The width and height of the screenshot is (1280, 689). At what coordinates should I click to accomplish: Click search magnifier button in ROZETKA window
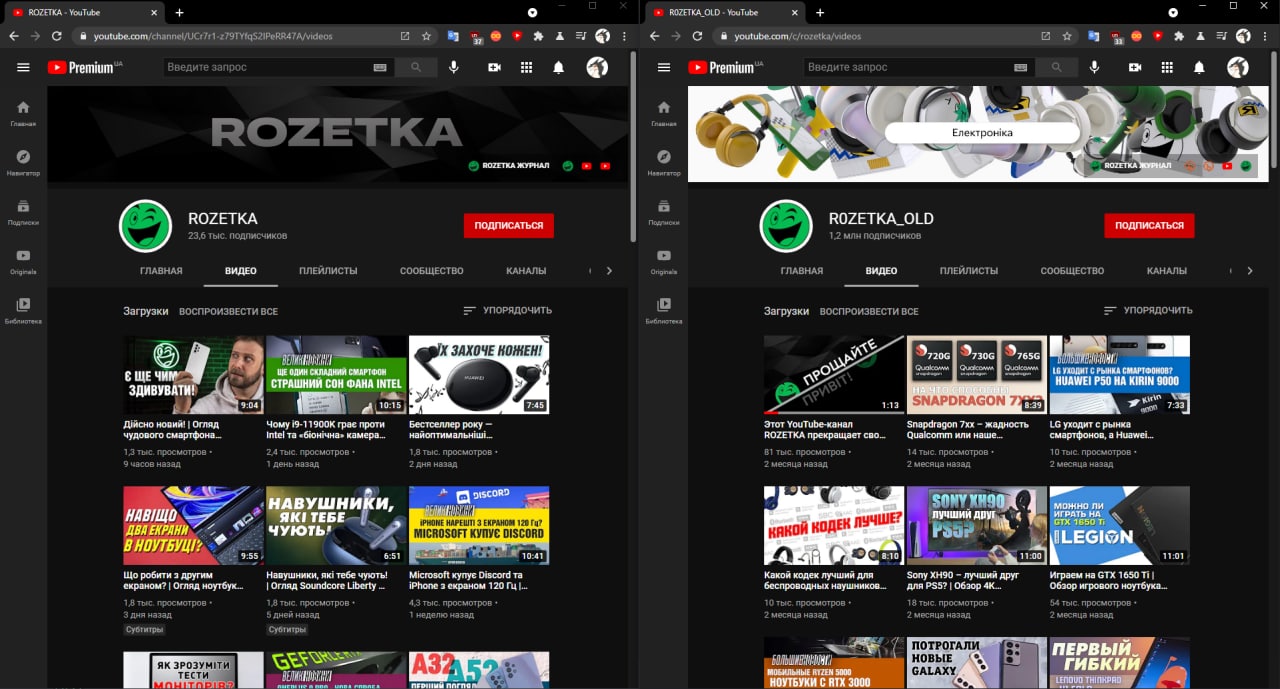(x=416, y=67)
